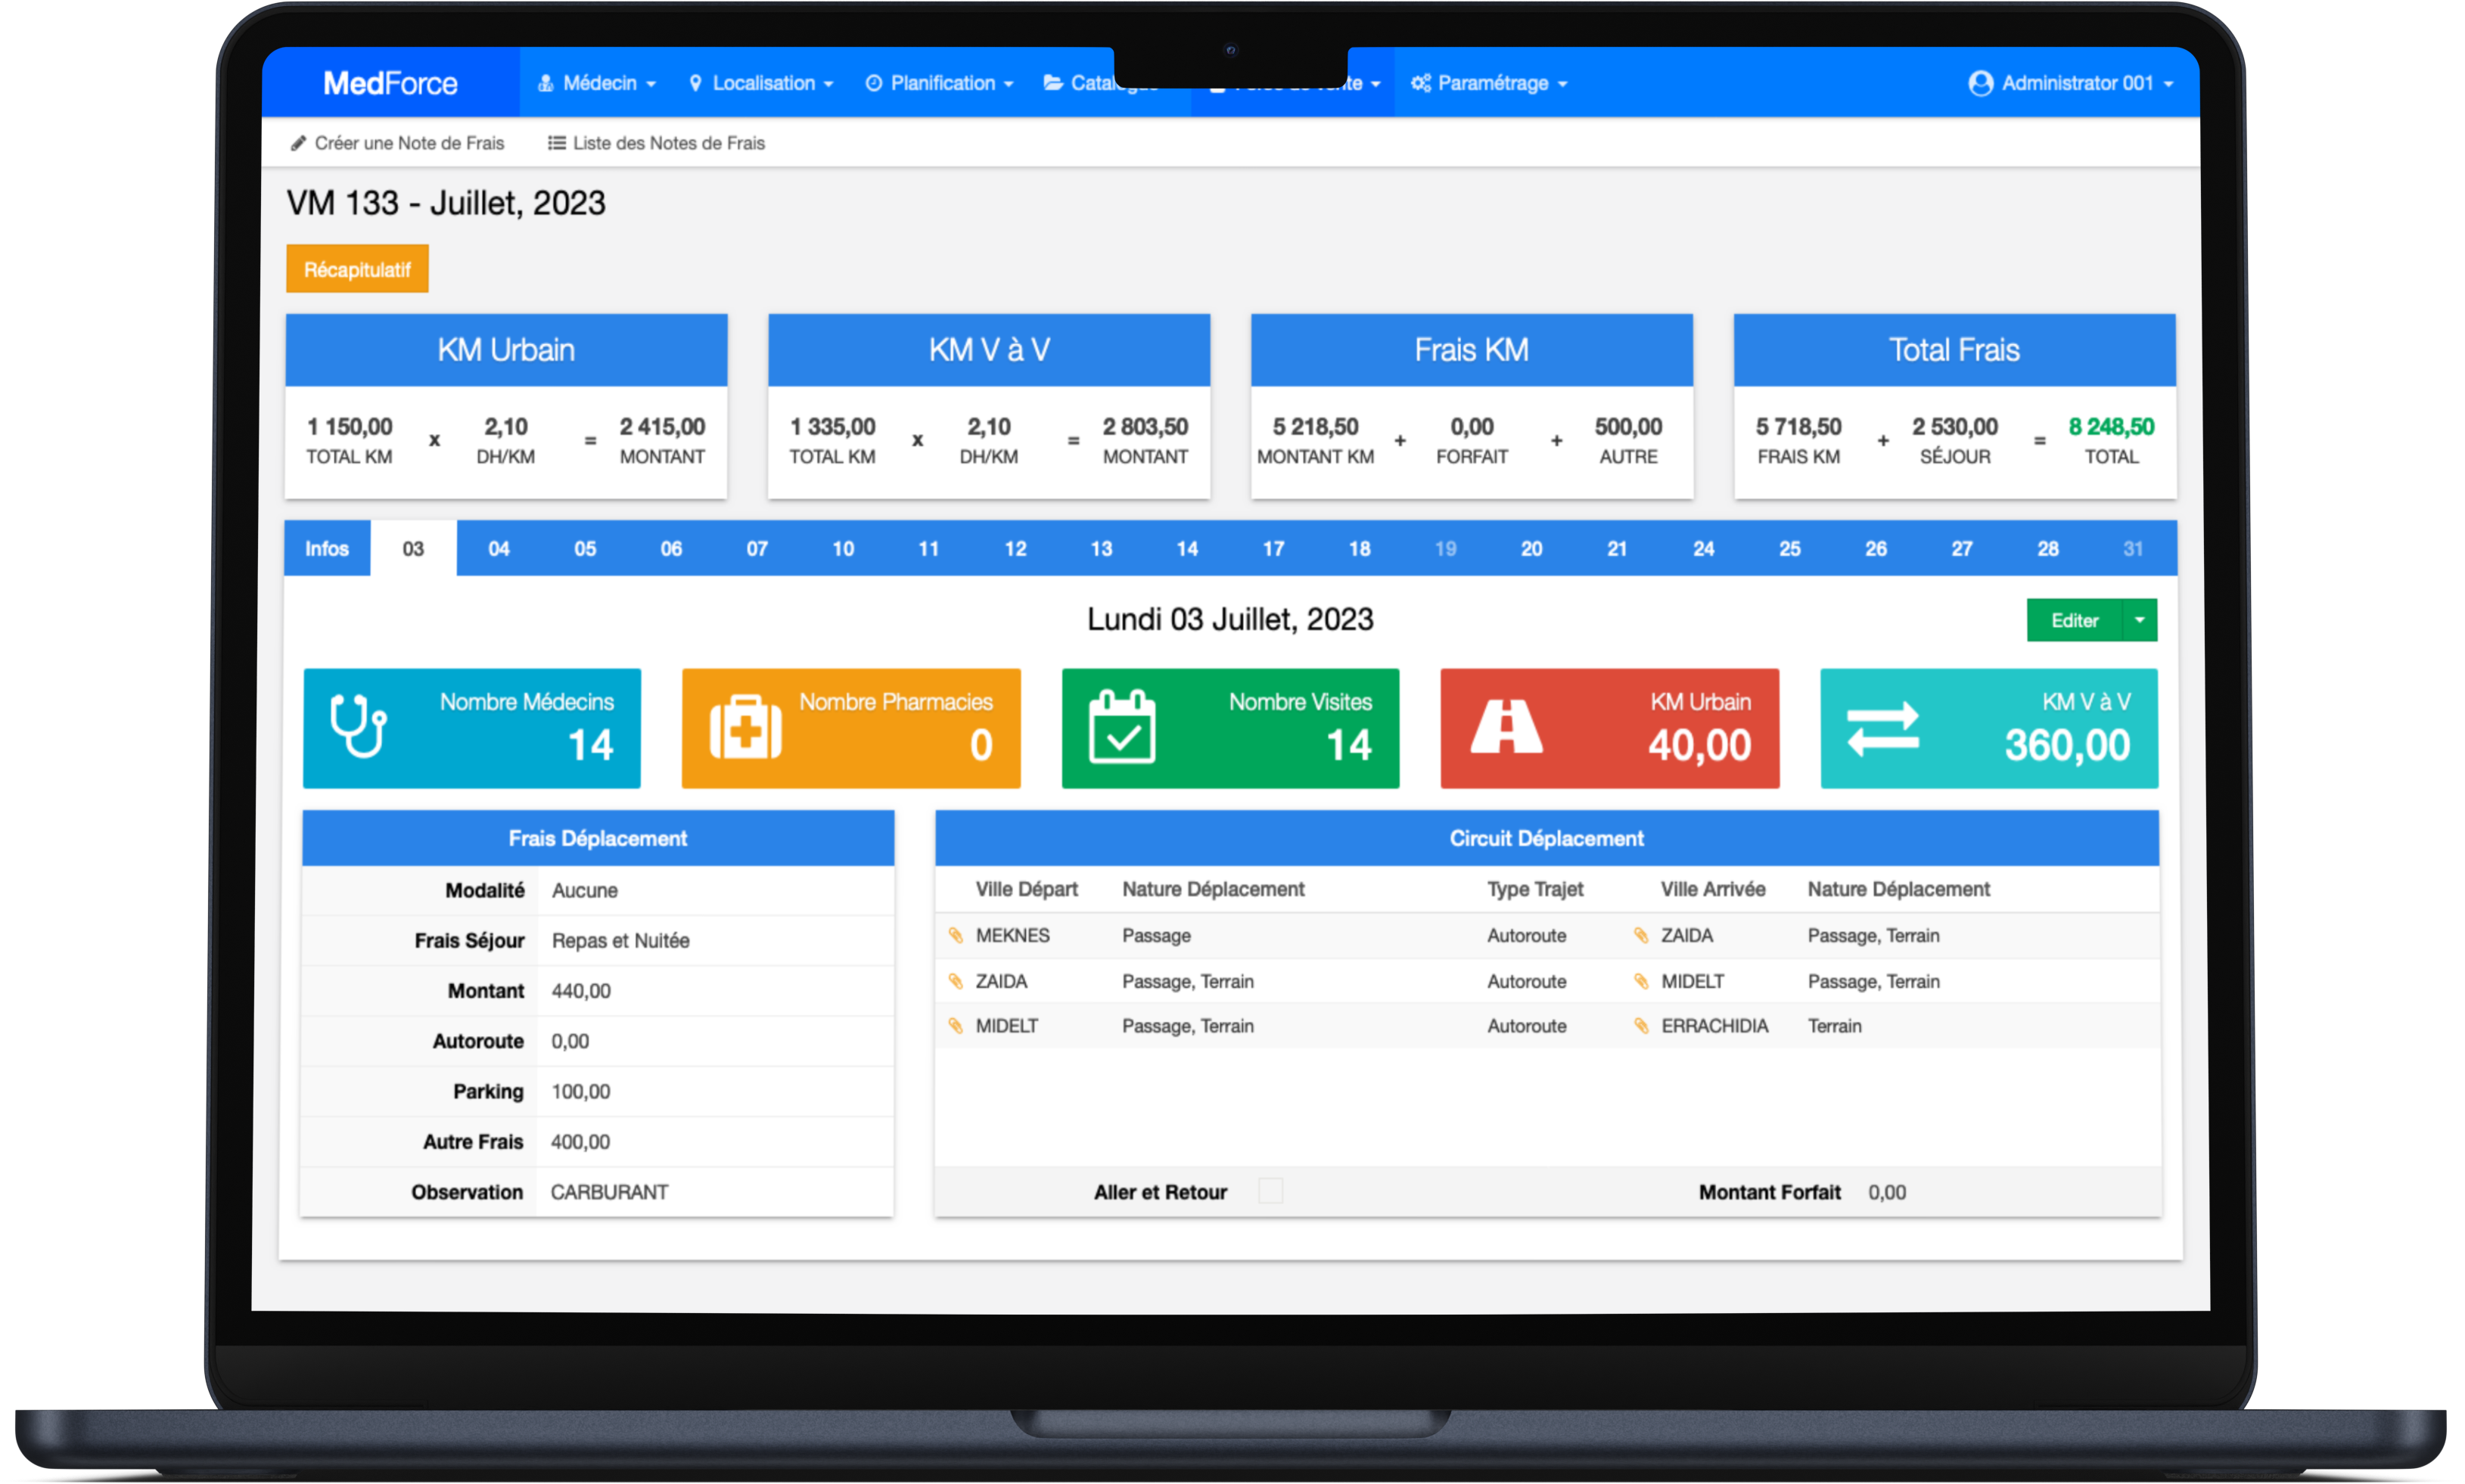The image size is (2465, 1484).
Task: Click the tag icon beside MIDELT arrival
Action: pyautogui.click(x=1640, y=981)
